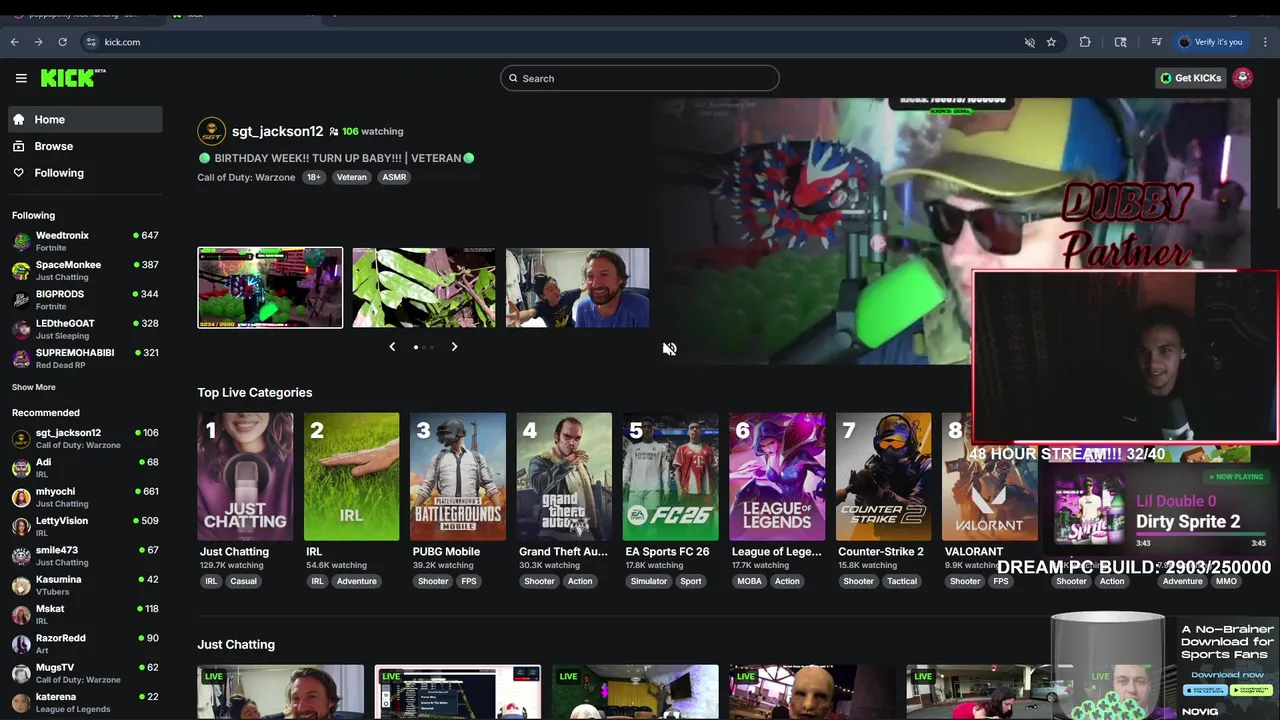Show next featured stream
Screen dimensions: 1280x720
pyautogui.click(x=454, y=347)
